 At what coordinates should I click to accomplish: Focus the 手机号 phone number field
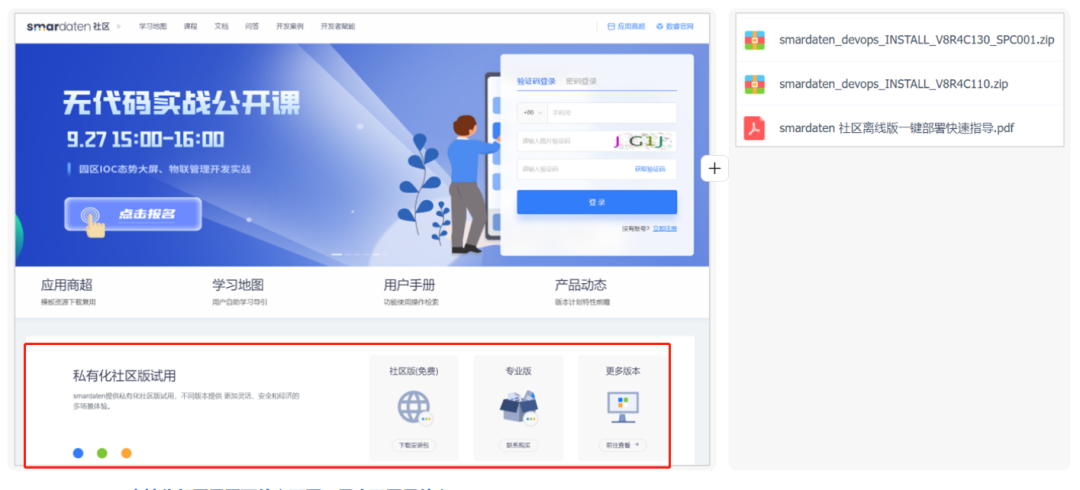pos(612,112)
